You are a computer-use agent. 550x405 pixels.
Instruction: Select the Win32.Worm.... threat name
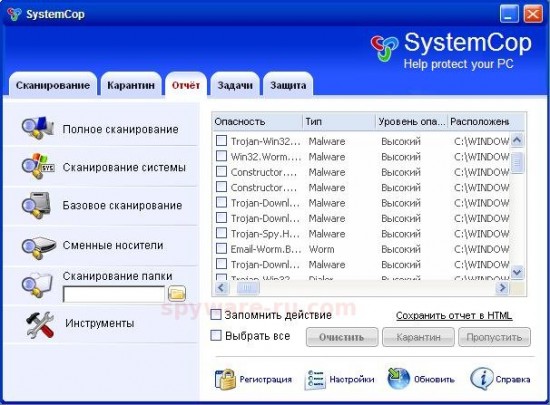266,156
